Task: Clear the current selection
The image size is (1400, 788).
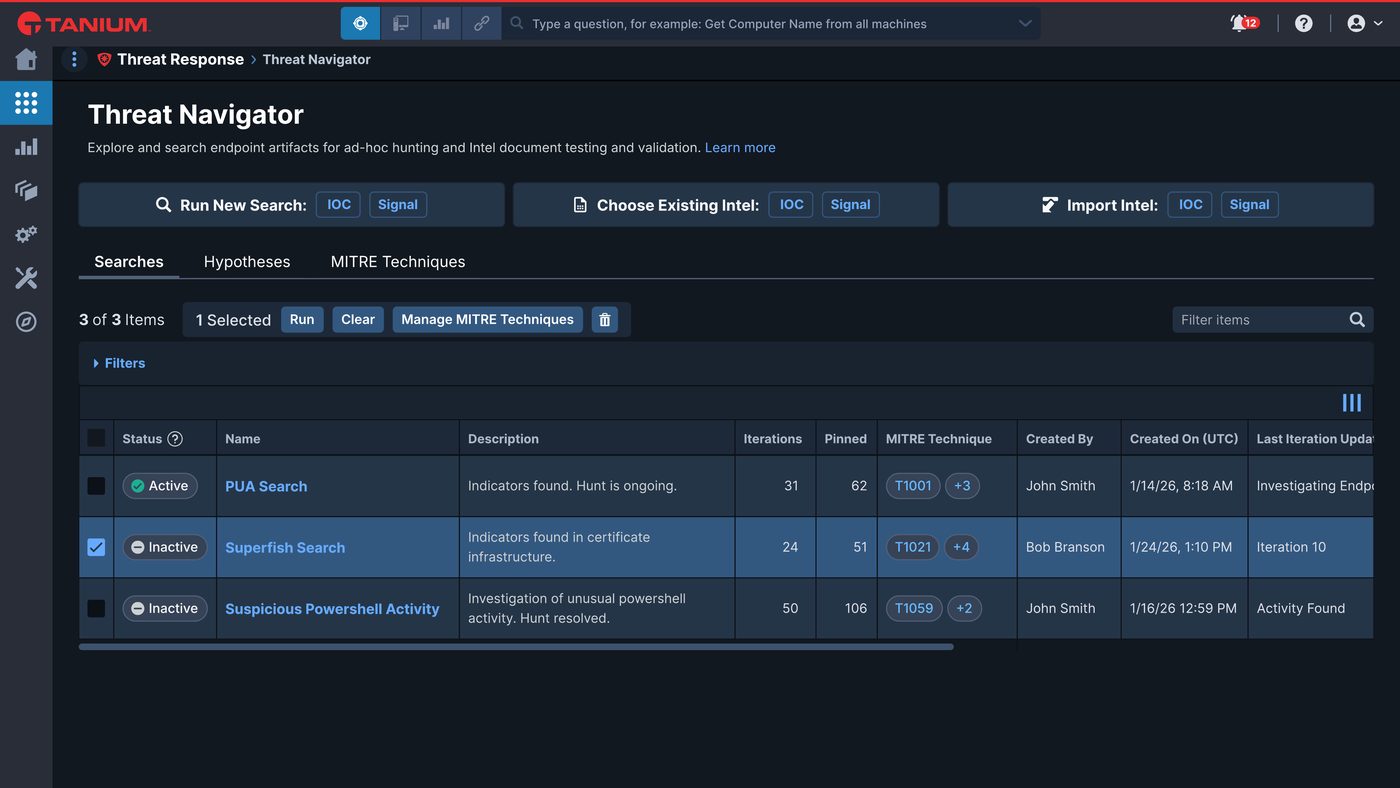Action: tap(358, 319)
